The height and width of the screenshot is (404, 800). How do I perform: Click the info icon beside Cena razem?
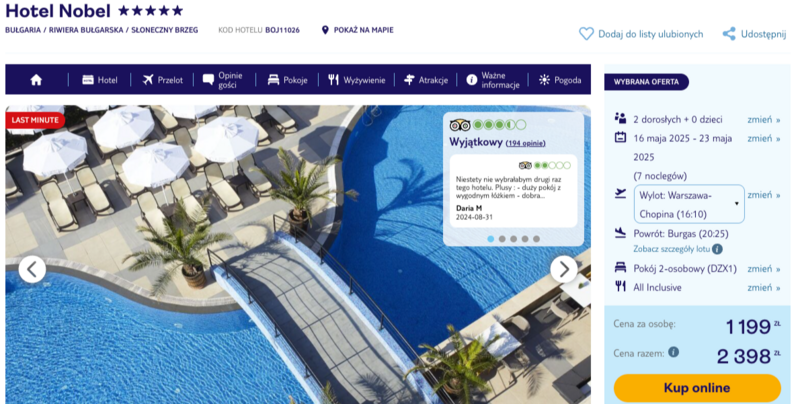pyautogui.click(x=673, y=352)
